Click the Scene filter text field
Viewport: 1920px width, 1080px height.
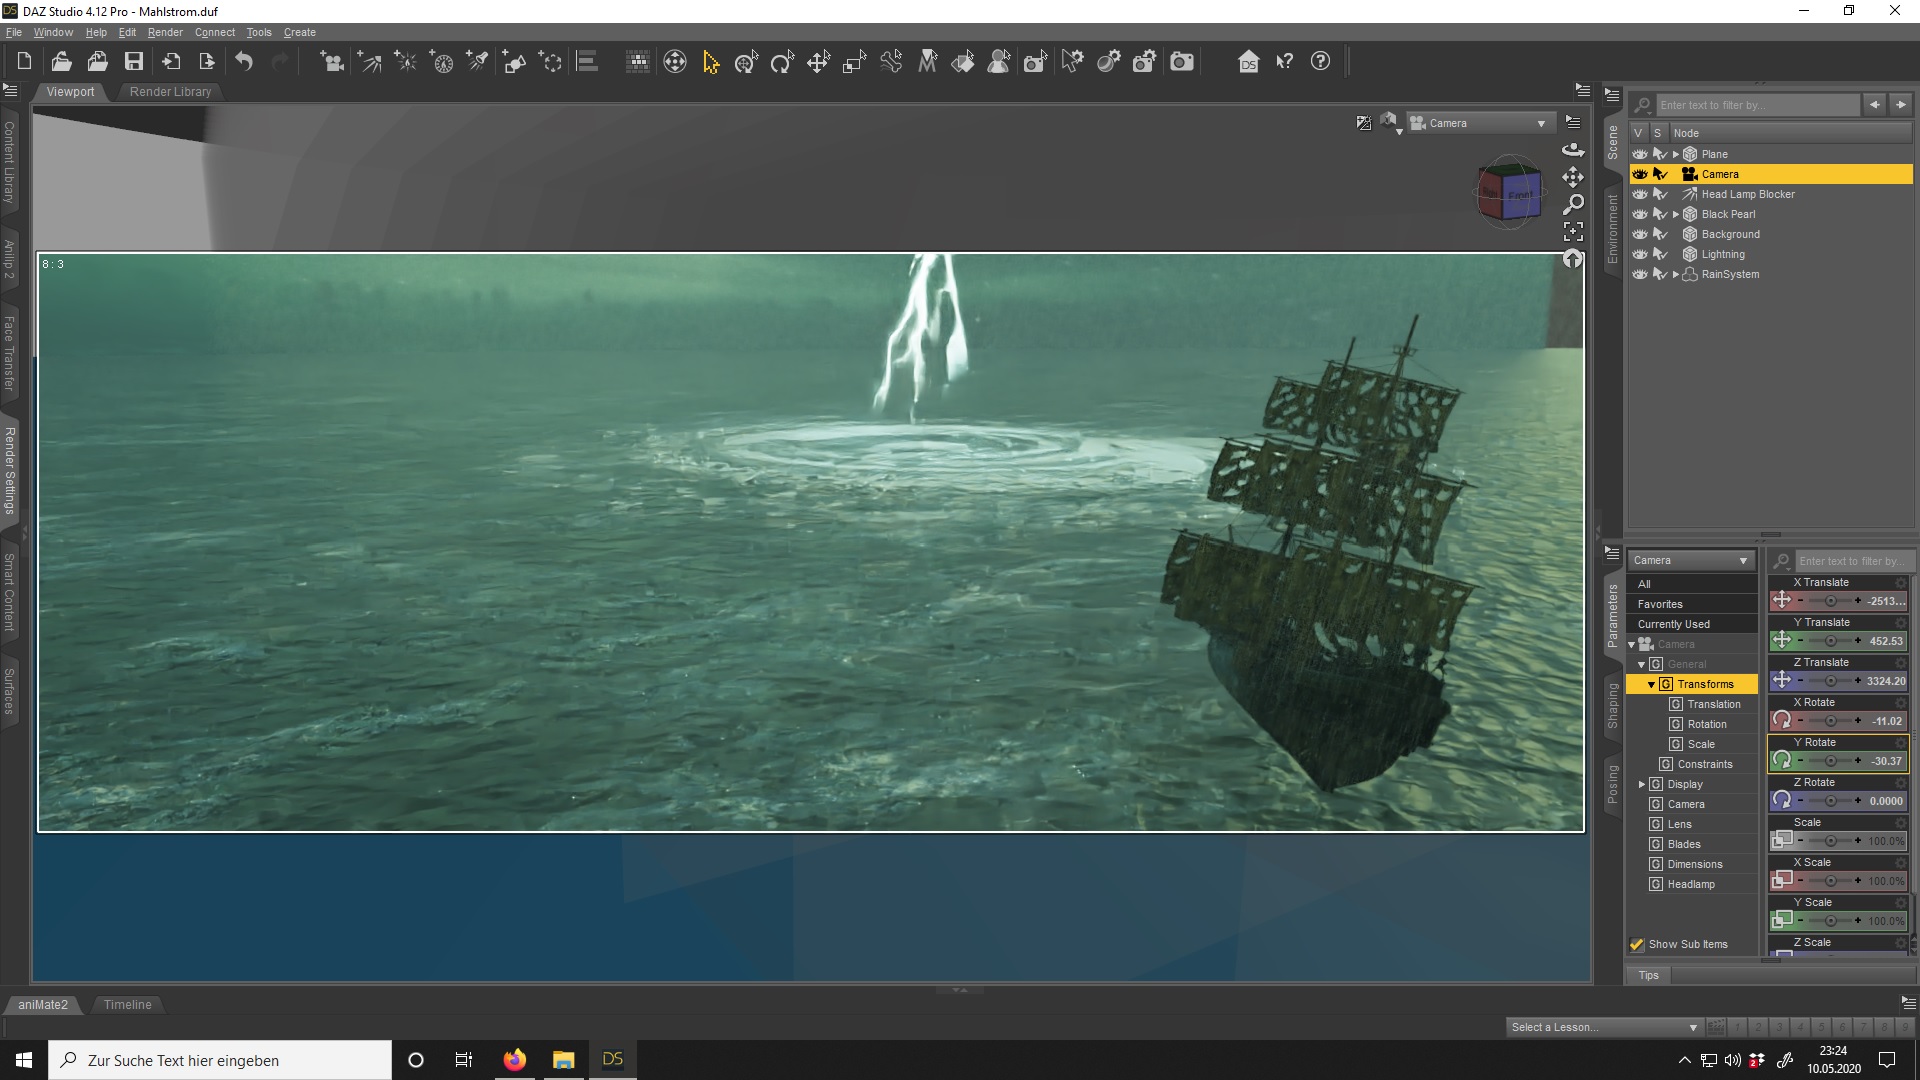1755,105
